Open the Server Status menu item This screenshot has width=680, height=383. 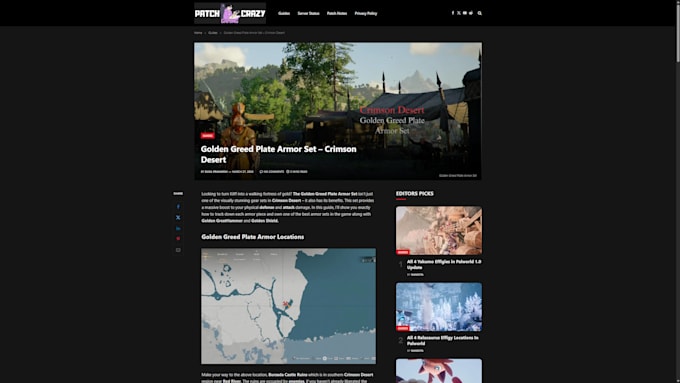(x=308, y=13)
